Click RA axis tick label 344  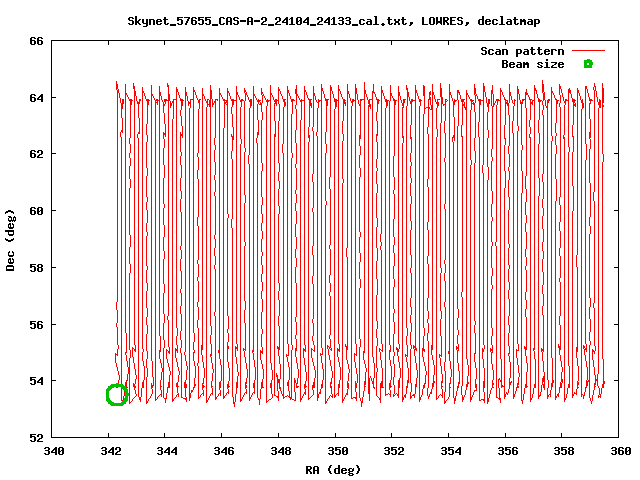point(167,451)
